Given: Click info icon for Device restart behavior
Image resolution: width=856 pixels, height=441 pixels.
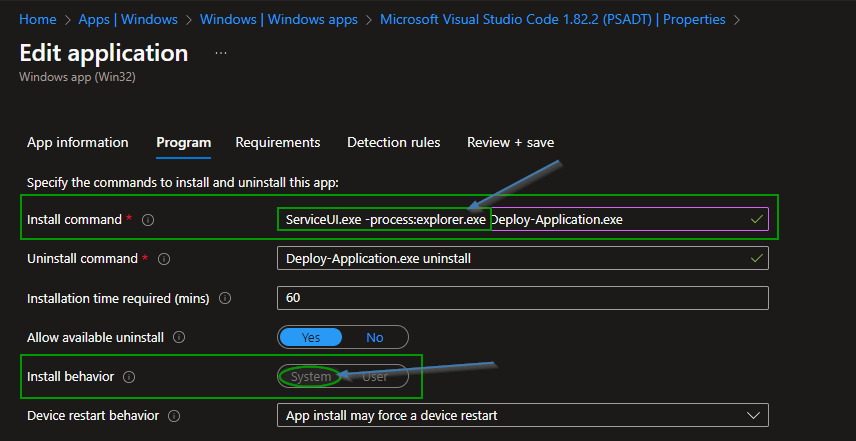Looking at the screenshot, I should pyautogui.click(x=174, y=415).
